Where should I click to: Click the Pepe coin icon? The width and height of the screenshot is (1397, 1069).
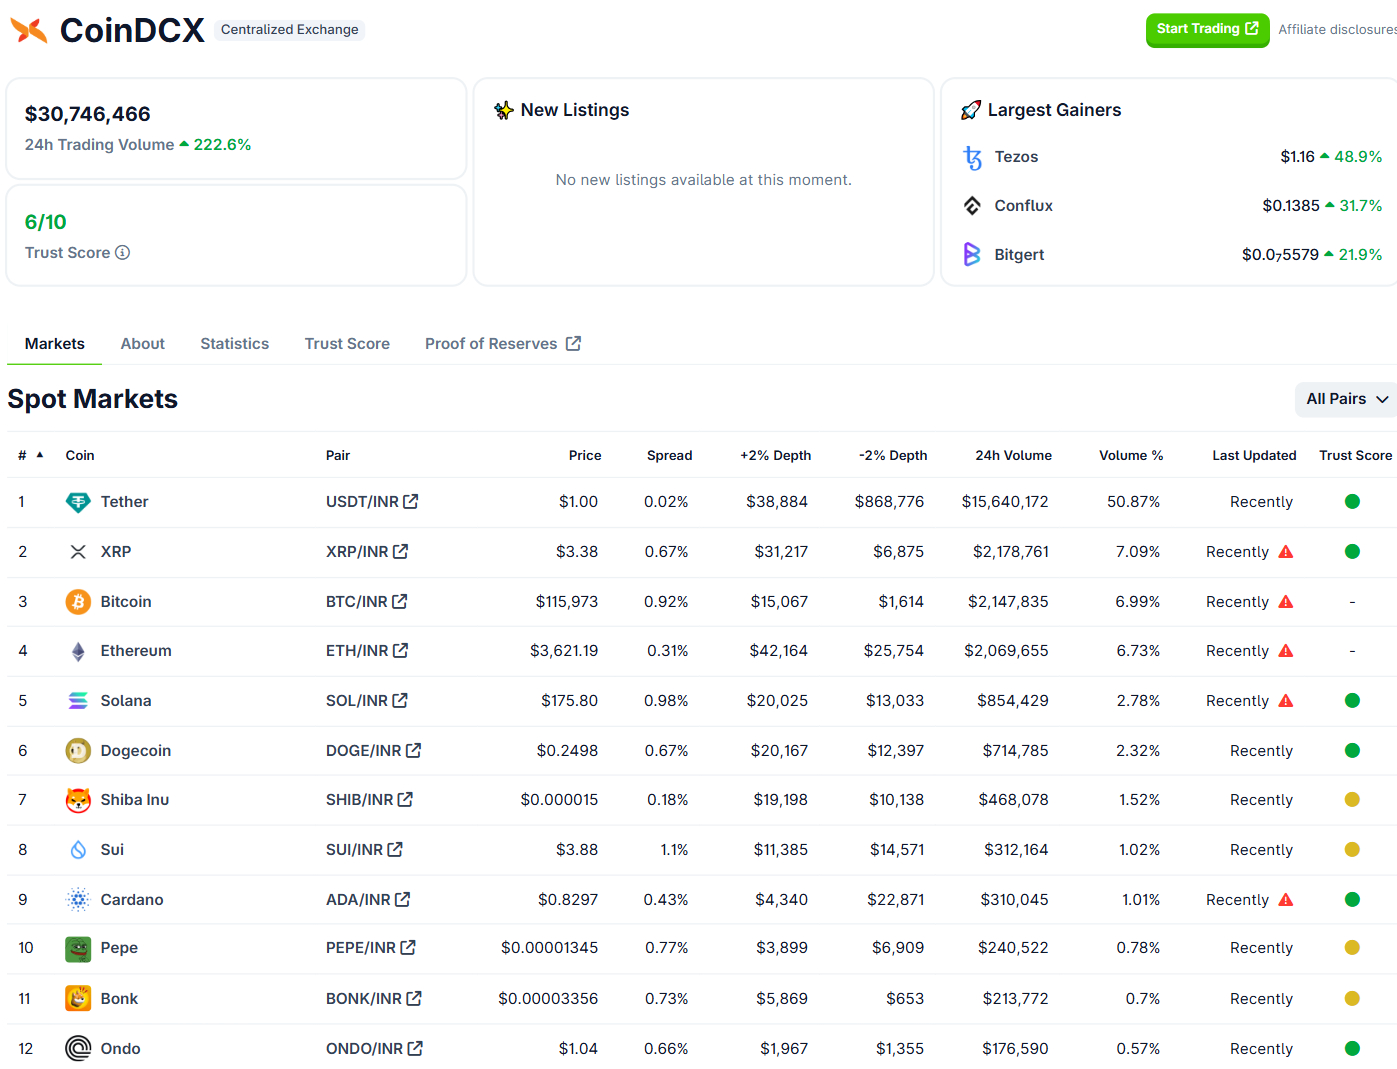click(78, 948)
